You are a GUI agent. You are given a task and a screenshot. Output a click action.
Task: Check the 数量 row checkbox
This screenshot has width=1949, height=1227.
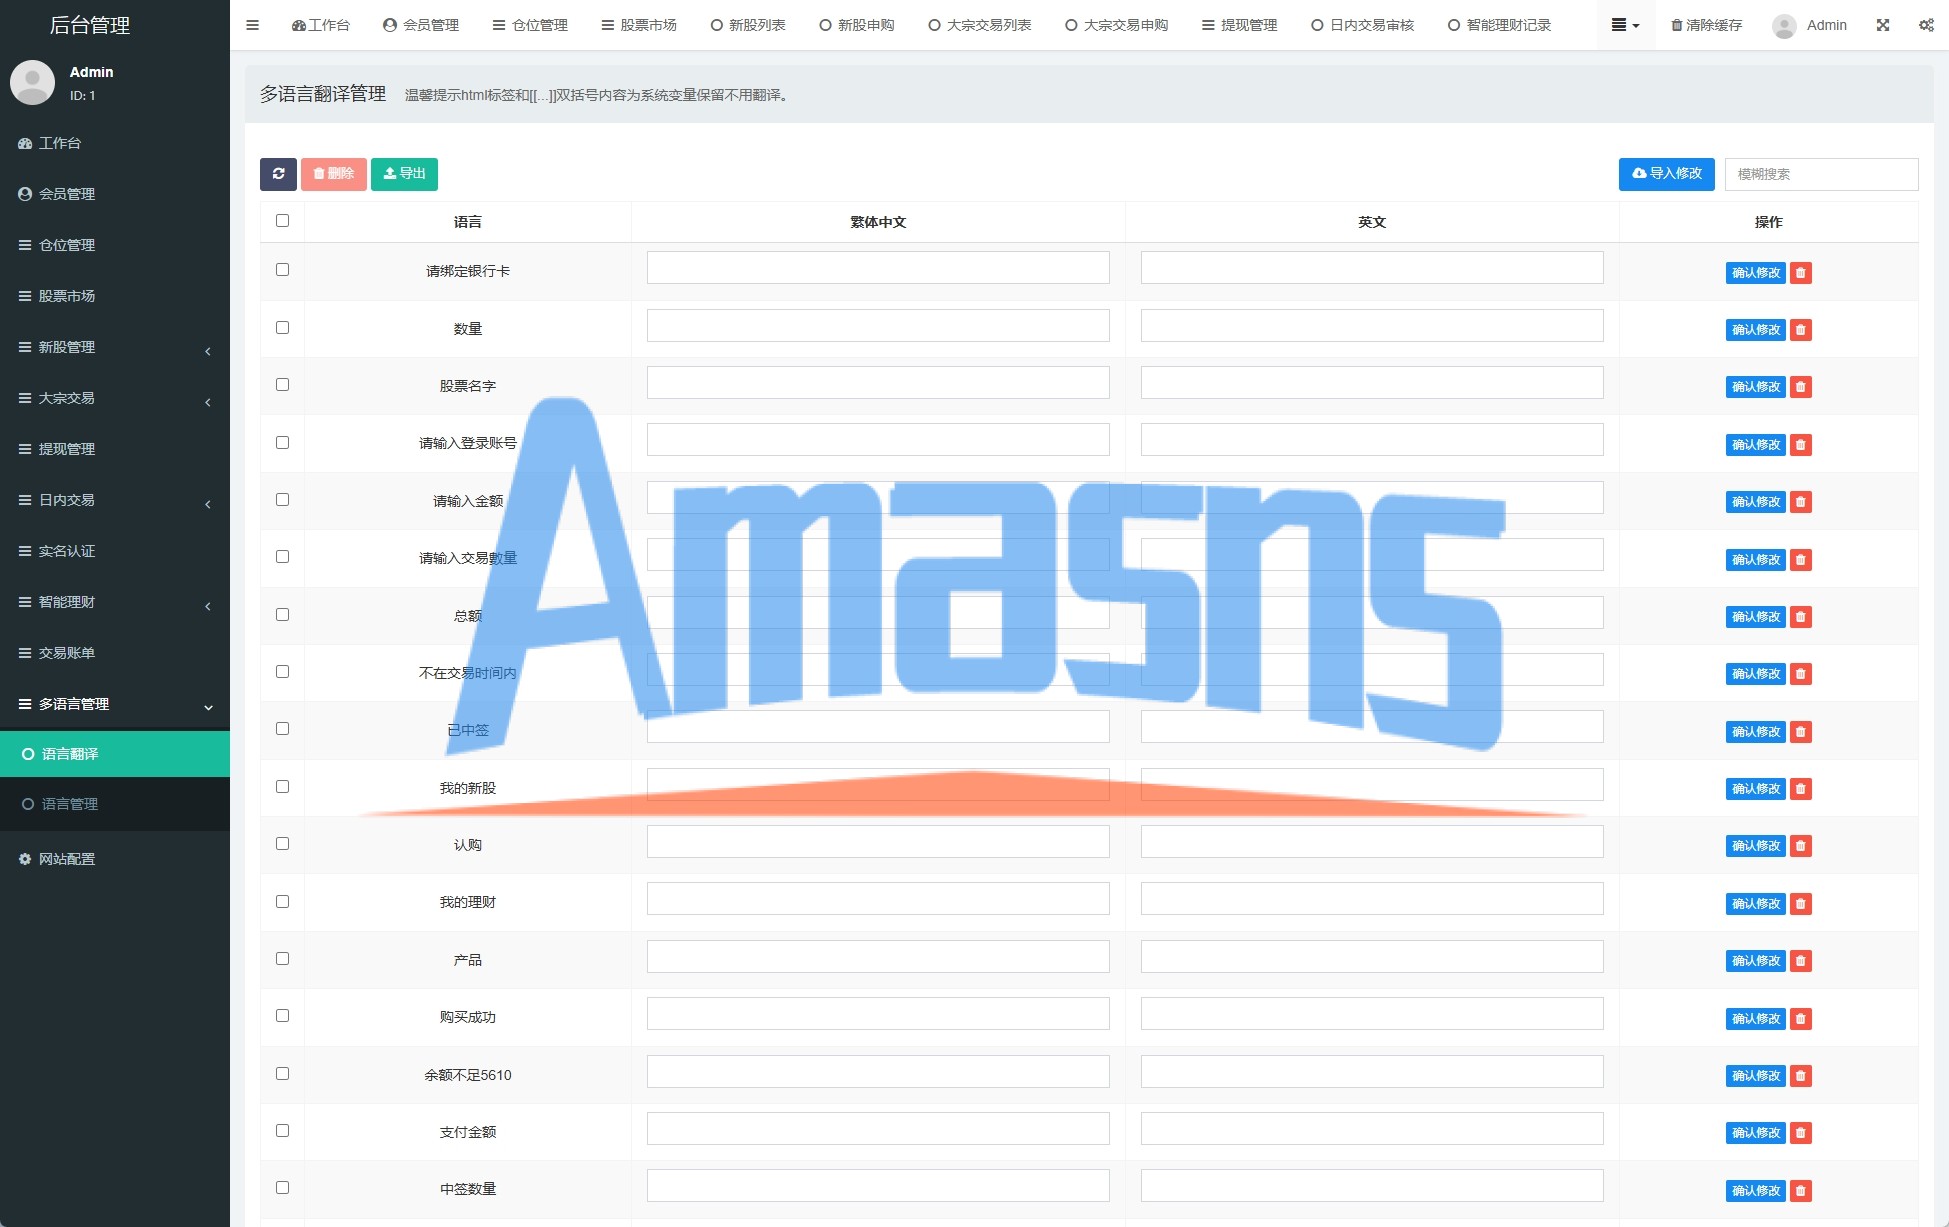pos(283,328)
